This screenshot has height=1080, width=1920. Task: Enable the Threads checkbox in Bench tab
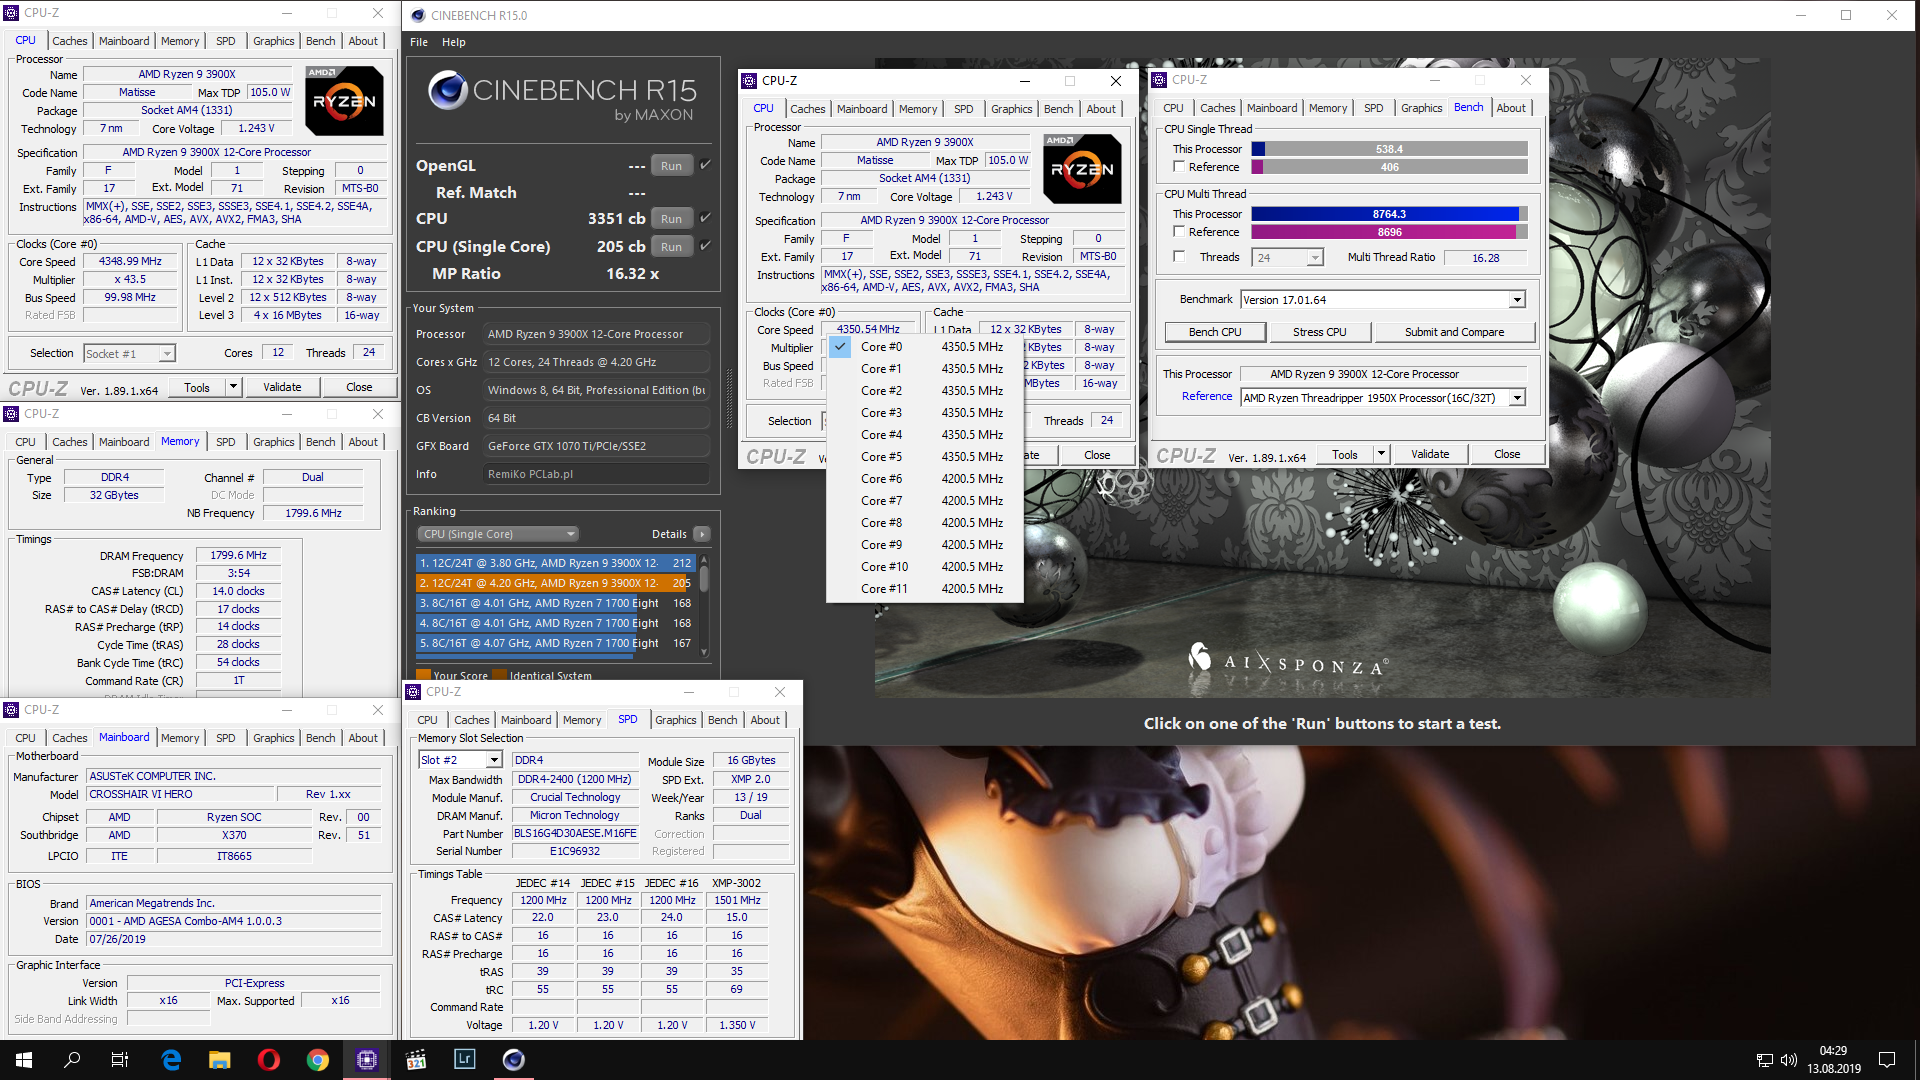coord(1179,257)
